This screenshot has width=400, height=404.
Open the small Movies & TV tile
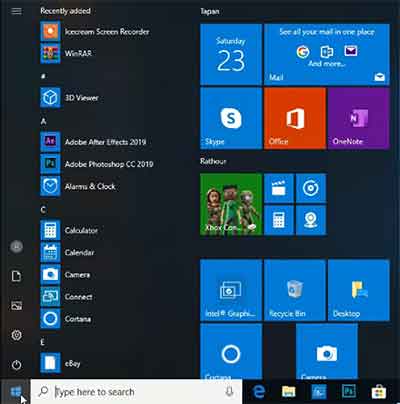coord(279,188)
